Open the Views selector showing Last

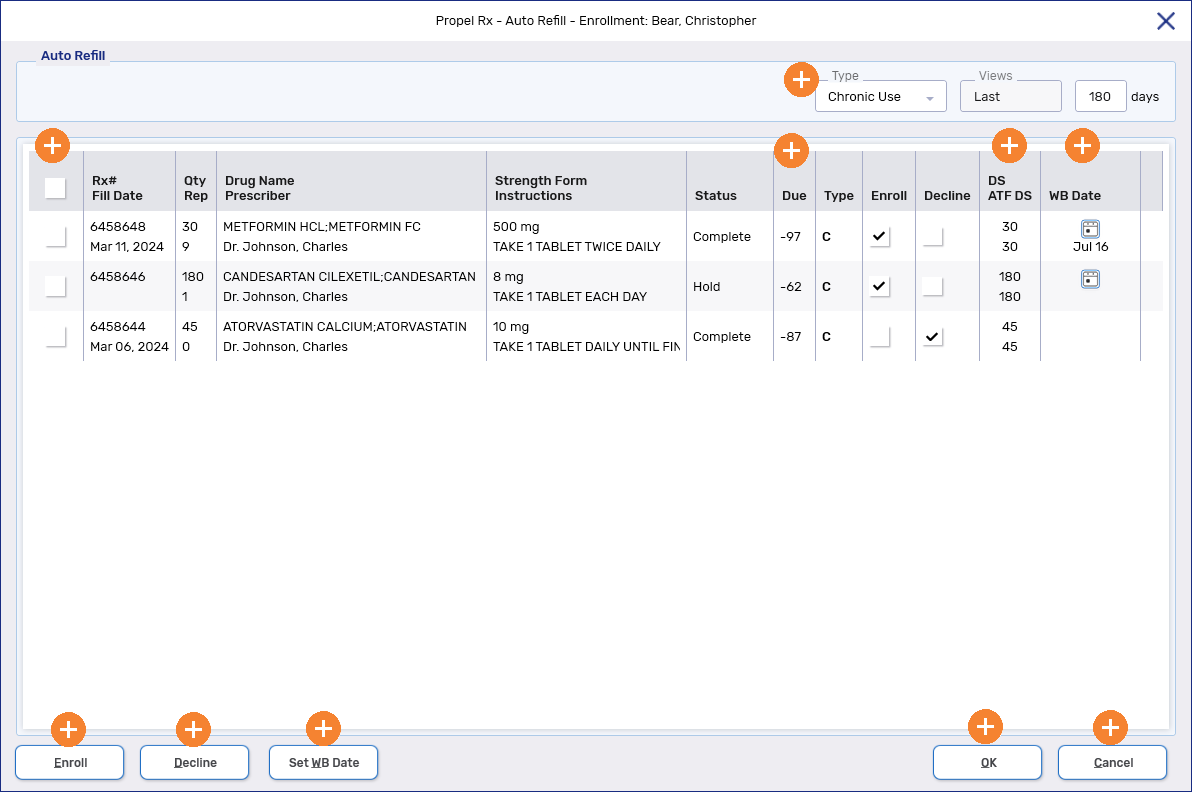[1010, 96]
